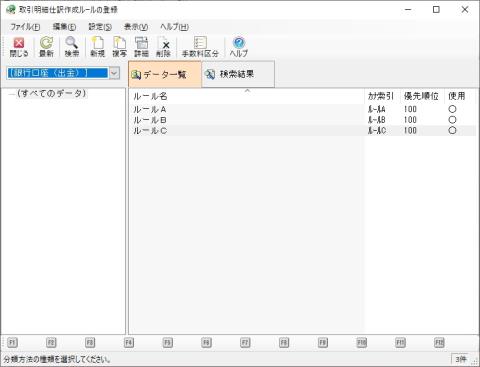Click priority value 100 in ルールB row

410,120
